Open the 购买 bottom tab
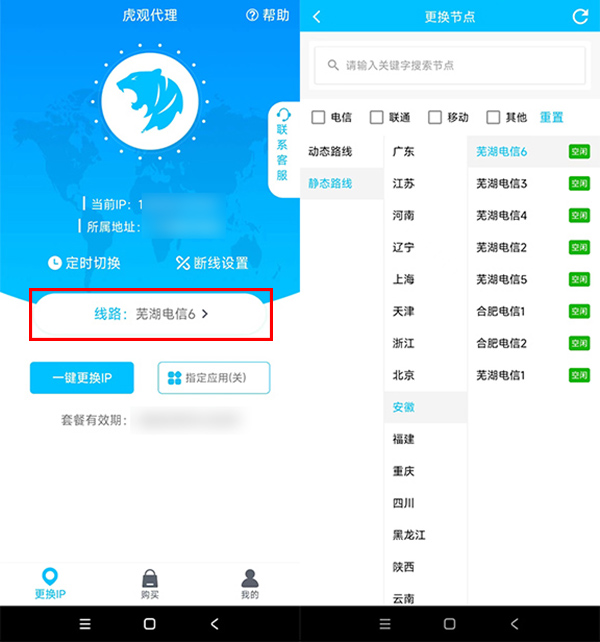 coord(150,583)
